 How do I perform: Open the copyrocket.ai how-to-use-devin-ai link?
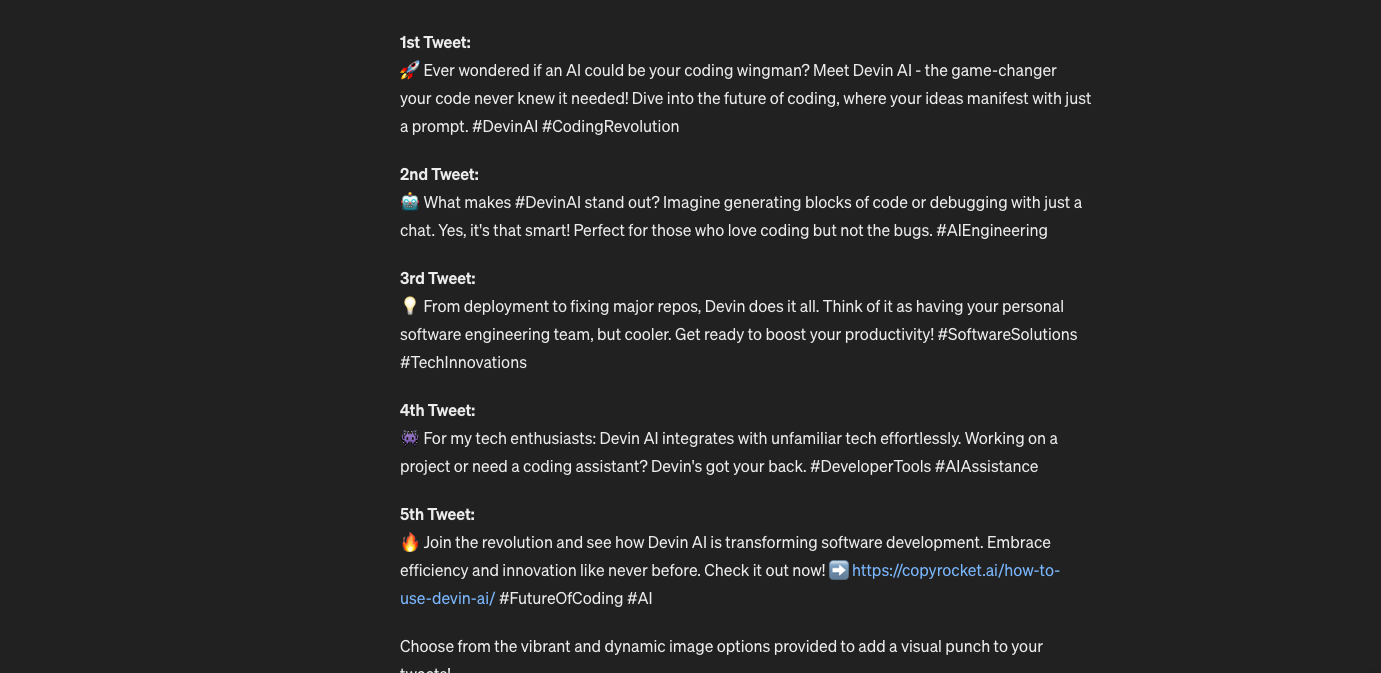[x=955, y=570]
